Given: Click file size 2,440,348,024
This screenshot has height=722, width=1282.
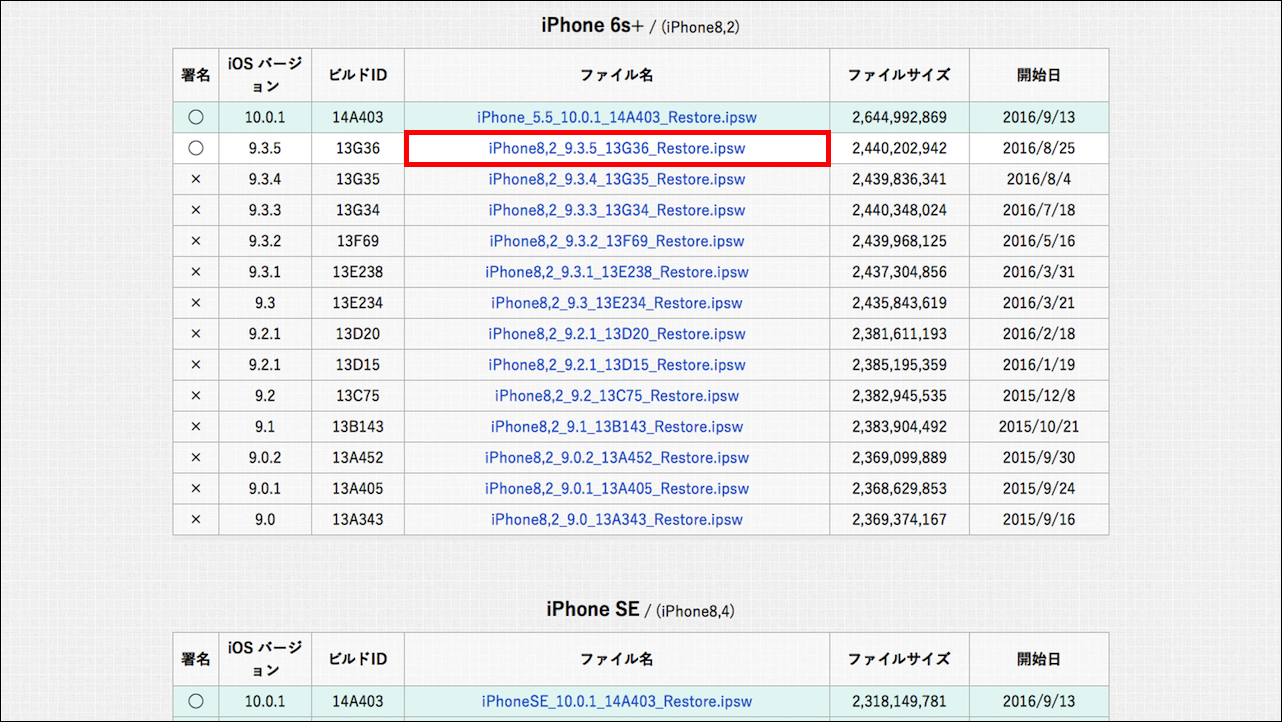Looking at the screenshot, I should pos(899,210).
